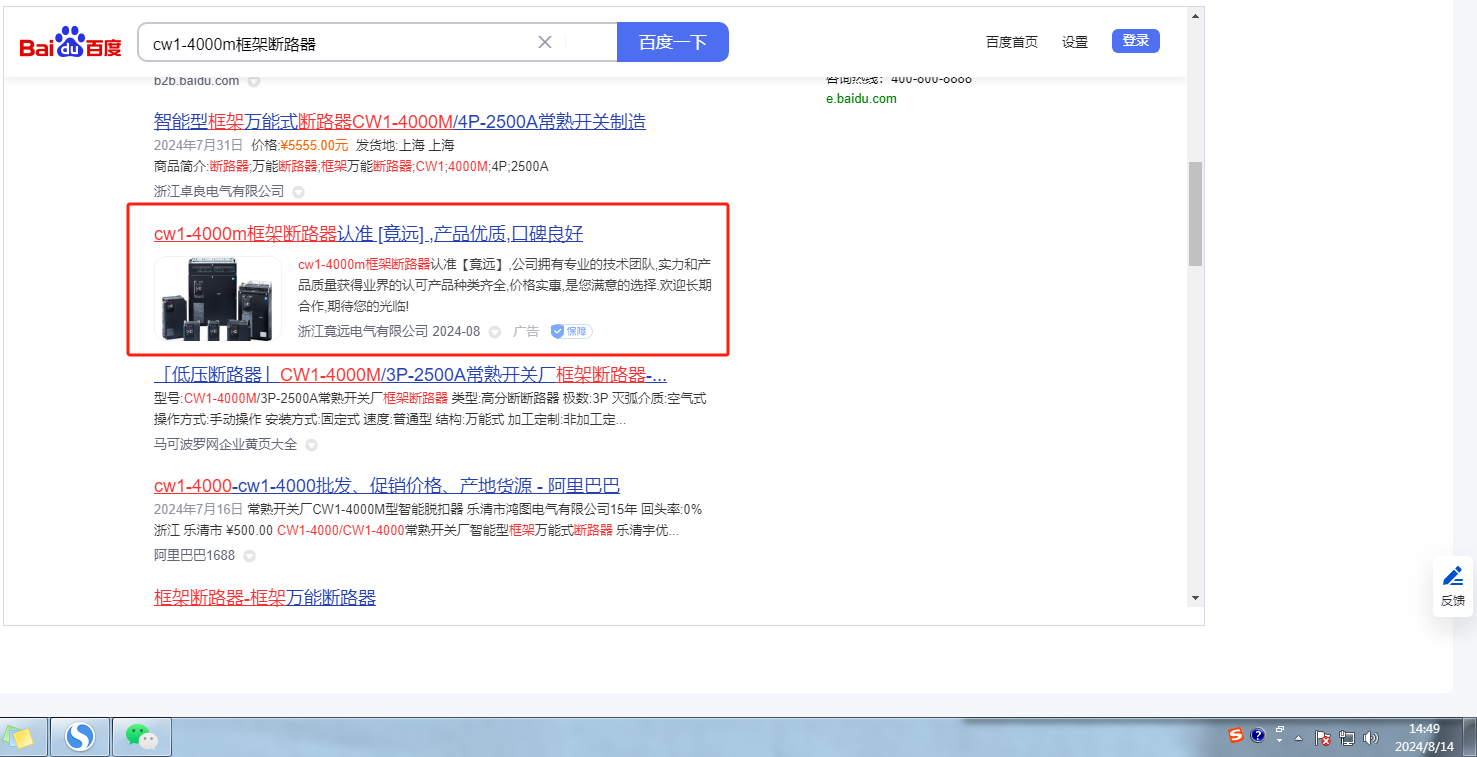Open result 框架断路器-框架万能断路器
The image size is (1477, 757).
265,598
